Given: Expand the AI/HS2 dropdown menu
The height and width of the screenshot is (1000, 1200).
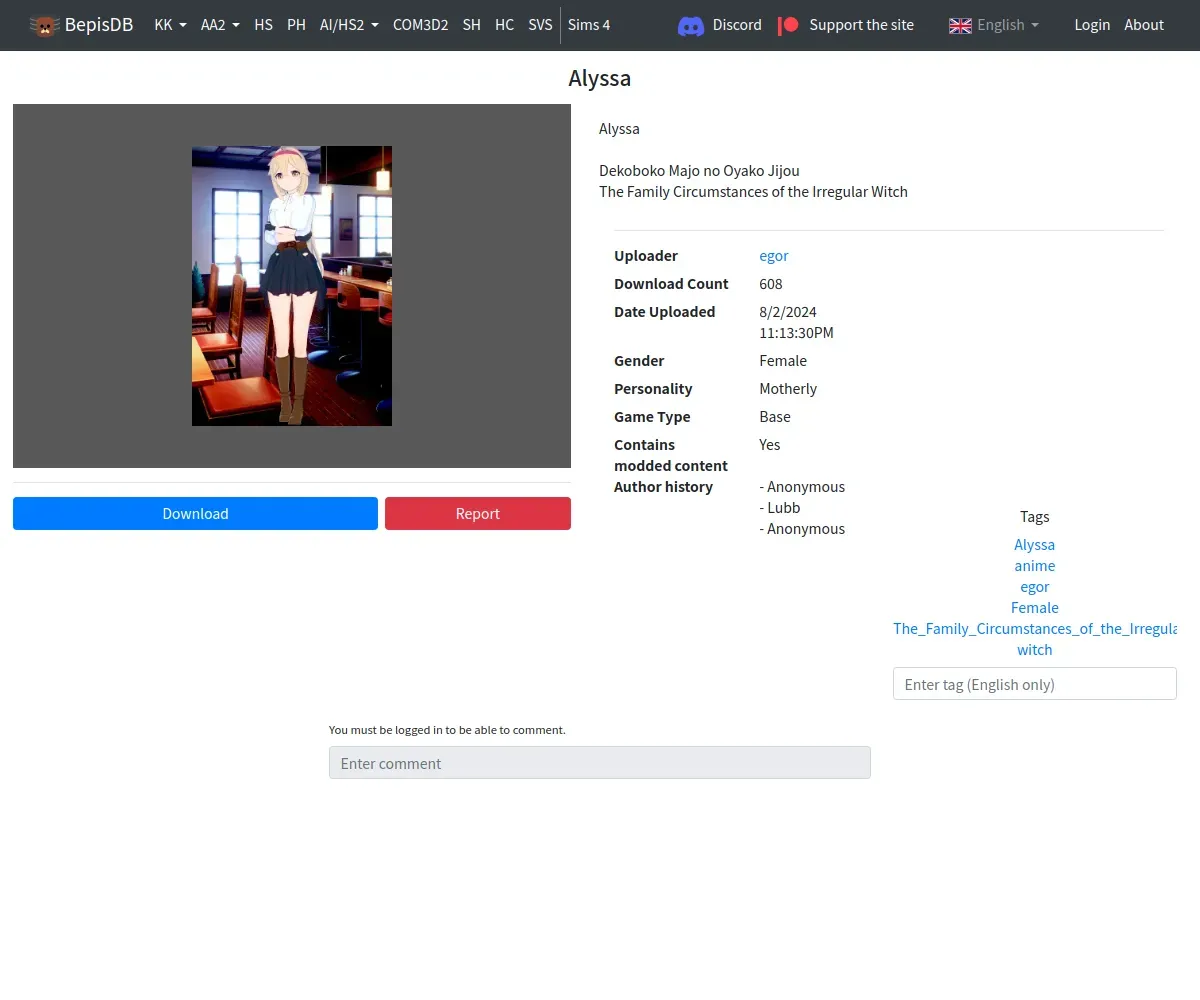Looking at the screenshot, I should pyautogui.click(x=349, y=25).
